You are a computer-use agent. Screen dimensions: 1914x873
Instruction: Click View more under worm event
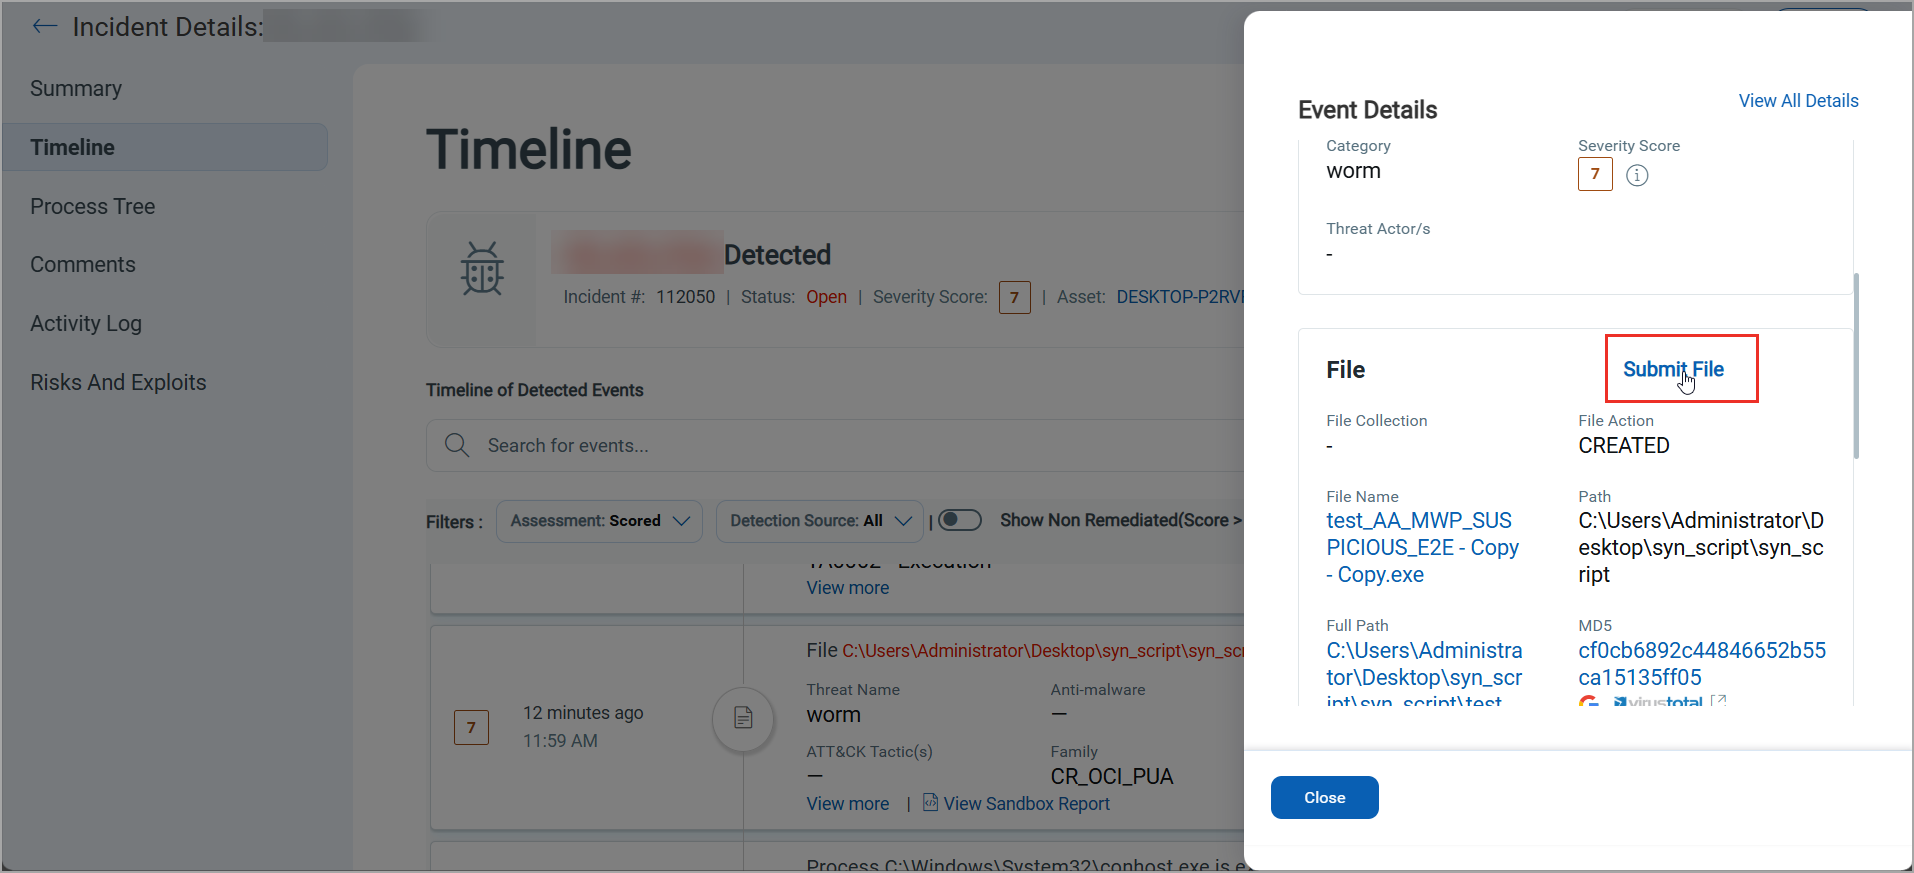pyautogui.click(x=848, y=803)
